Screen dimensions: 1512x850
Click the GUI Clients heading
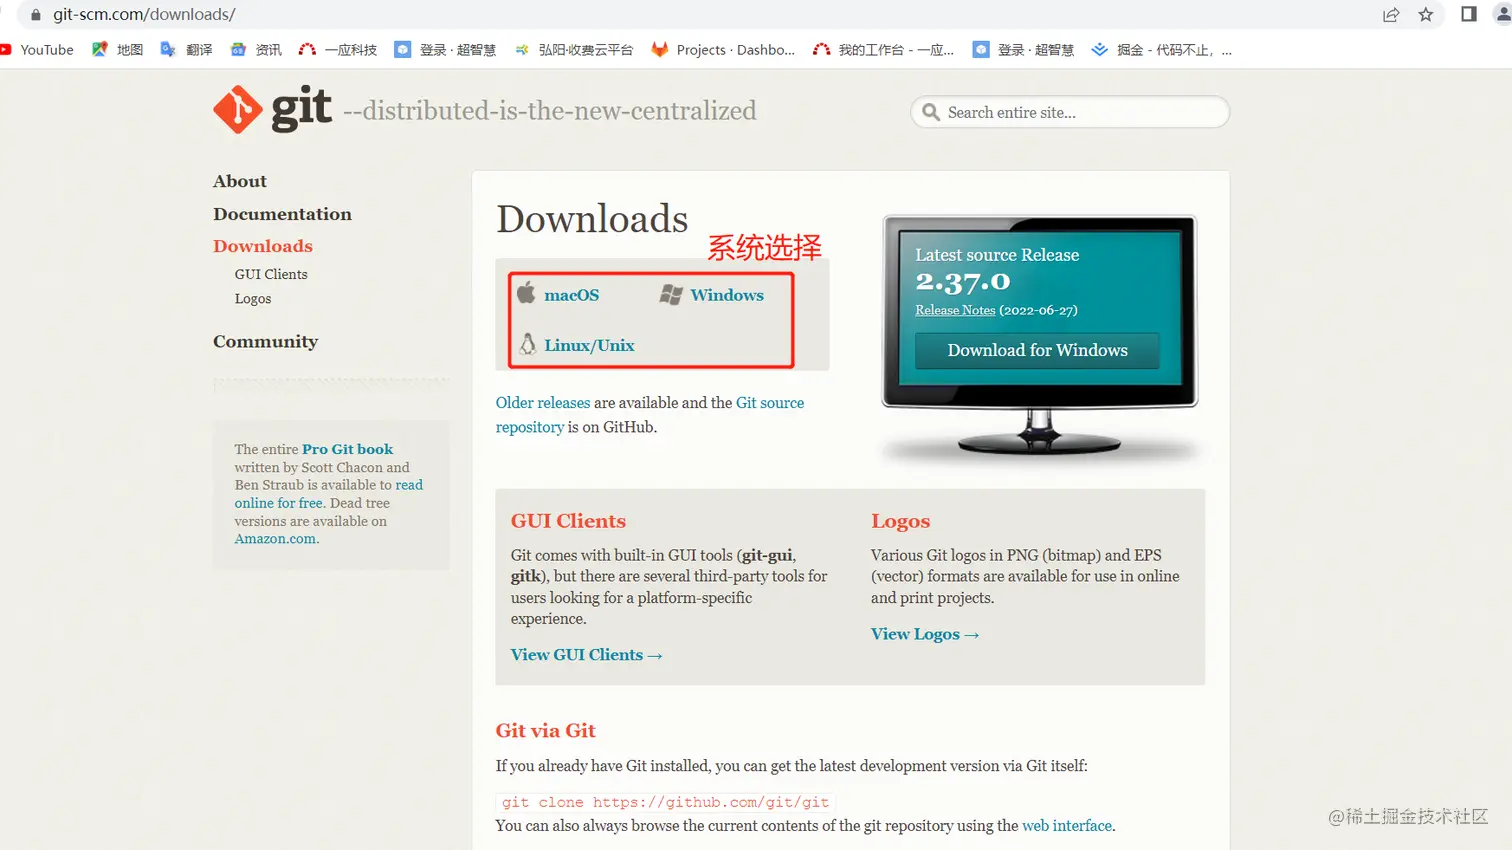568,521
